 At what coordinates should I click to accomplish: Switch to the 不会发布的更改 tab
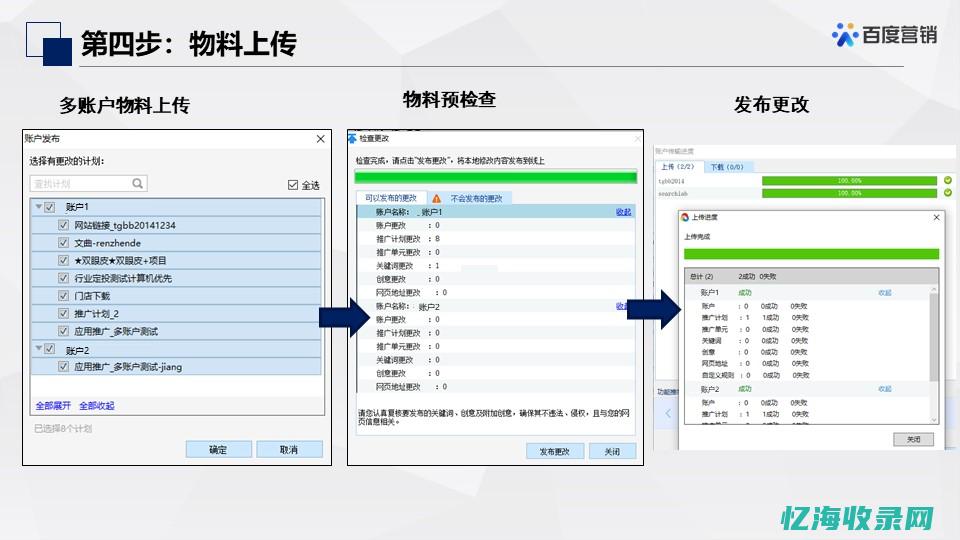[x=476, y=198]
